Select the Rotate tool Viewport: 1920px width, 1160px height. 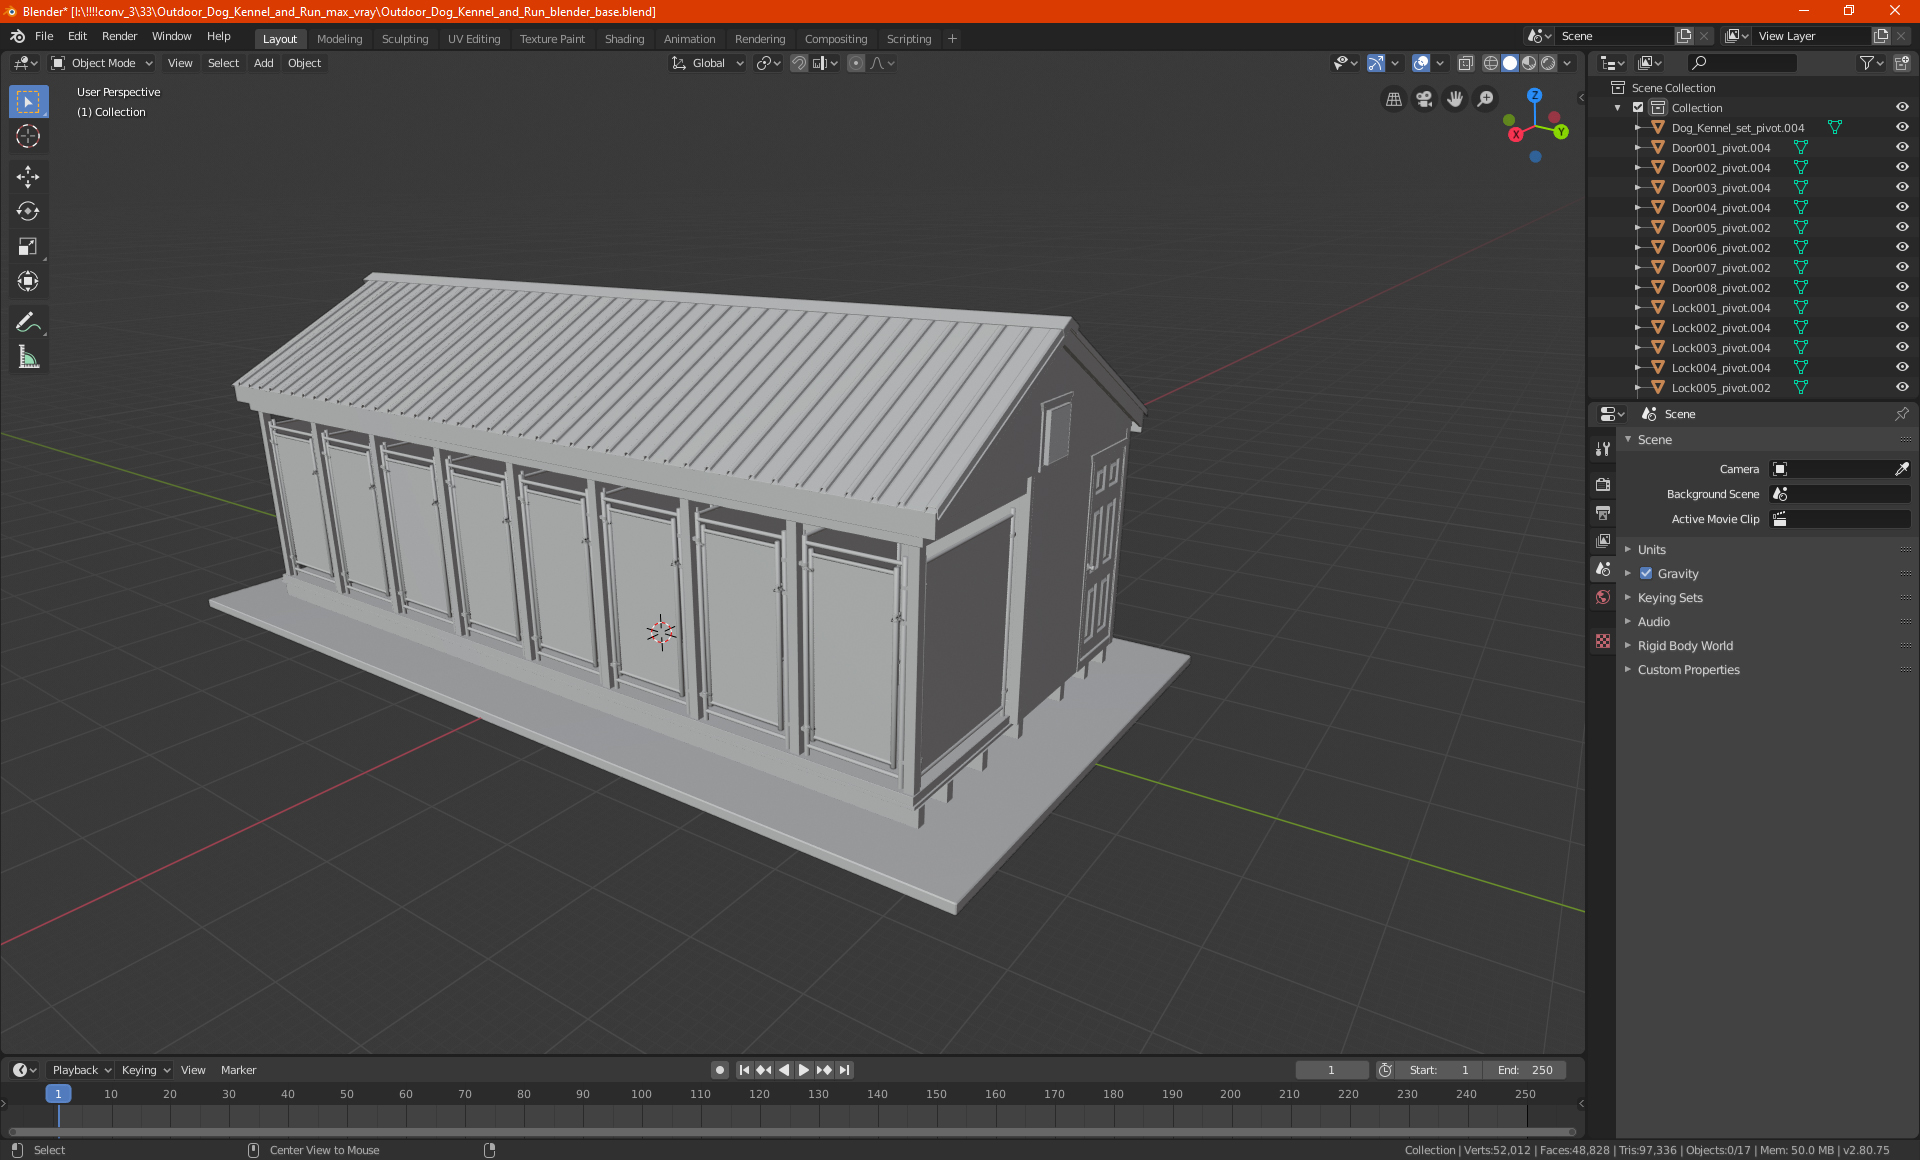28,211
